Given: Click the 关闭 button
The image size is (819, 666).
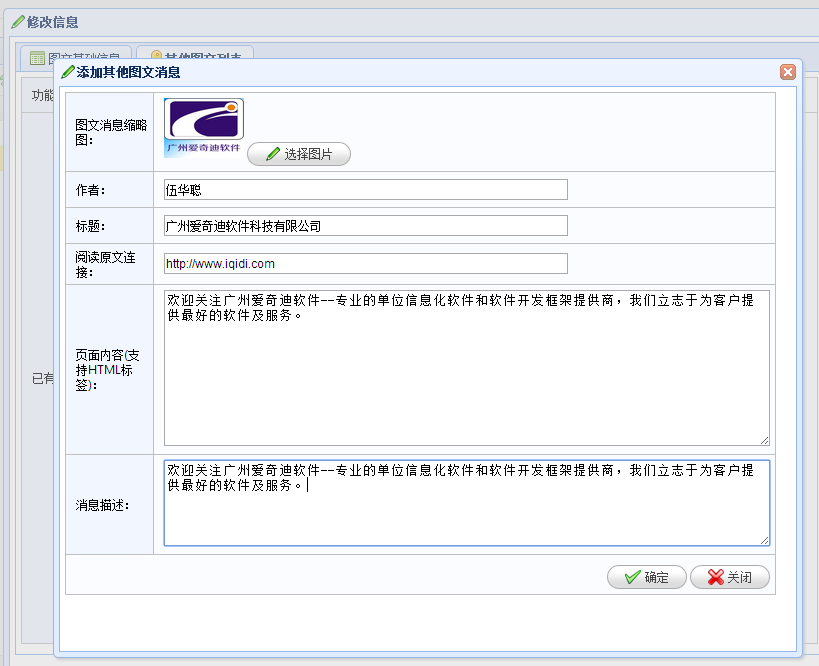Looking at the screenshot, I should [730, 577].
